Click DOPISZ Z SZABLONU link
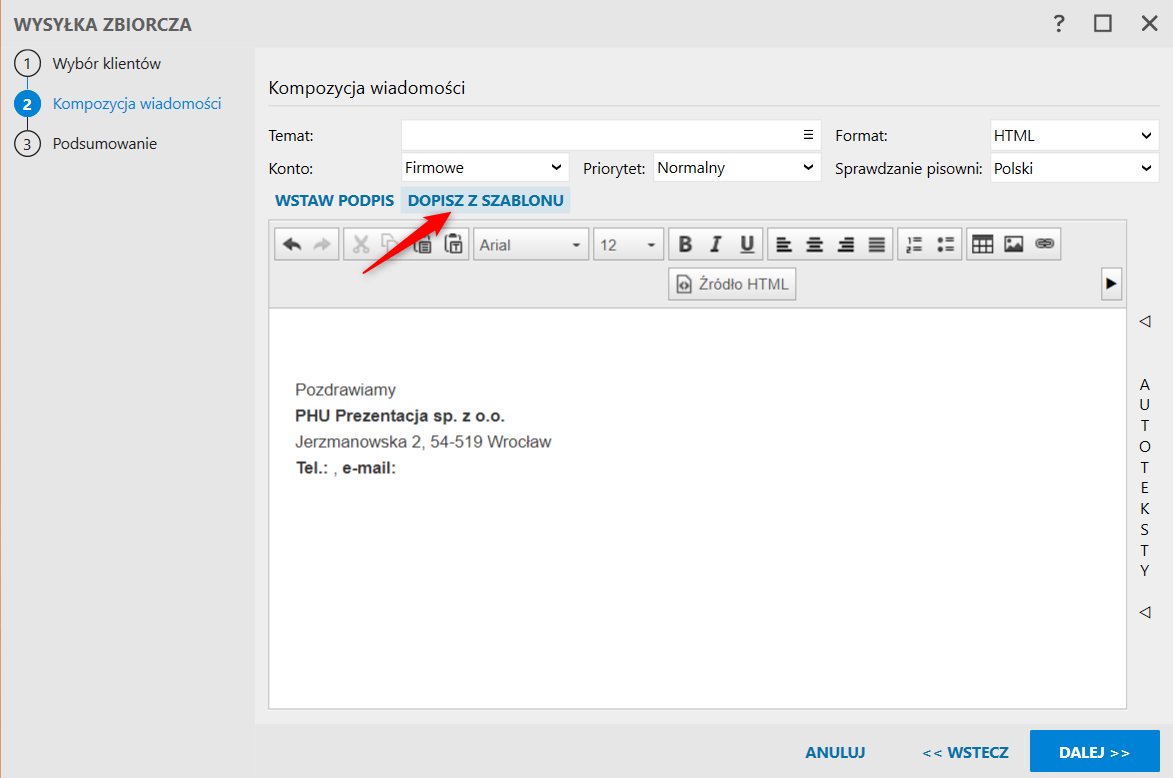The height and width of the screenshot is (778, 1173). (486, 200)
